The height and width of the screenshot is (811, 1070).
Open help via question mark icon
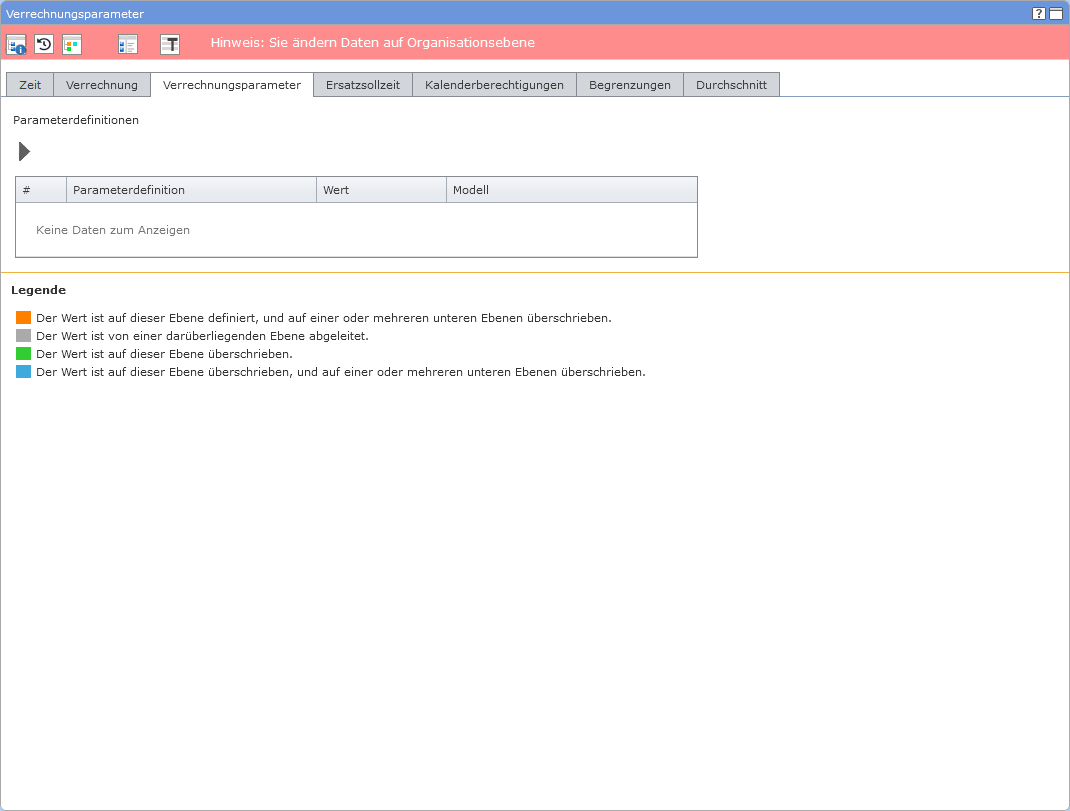click(x=1039, y=14)
